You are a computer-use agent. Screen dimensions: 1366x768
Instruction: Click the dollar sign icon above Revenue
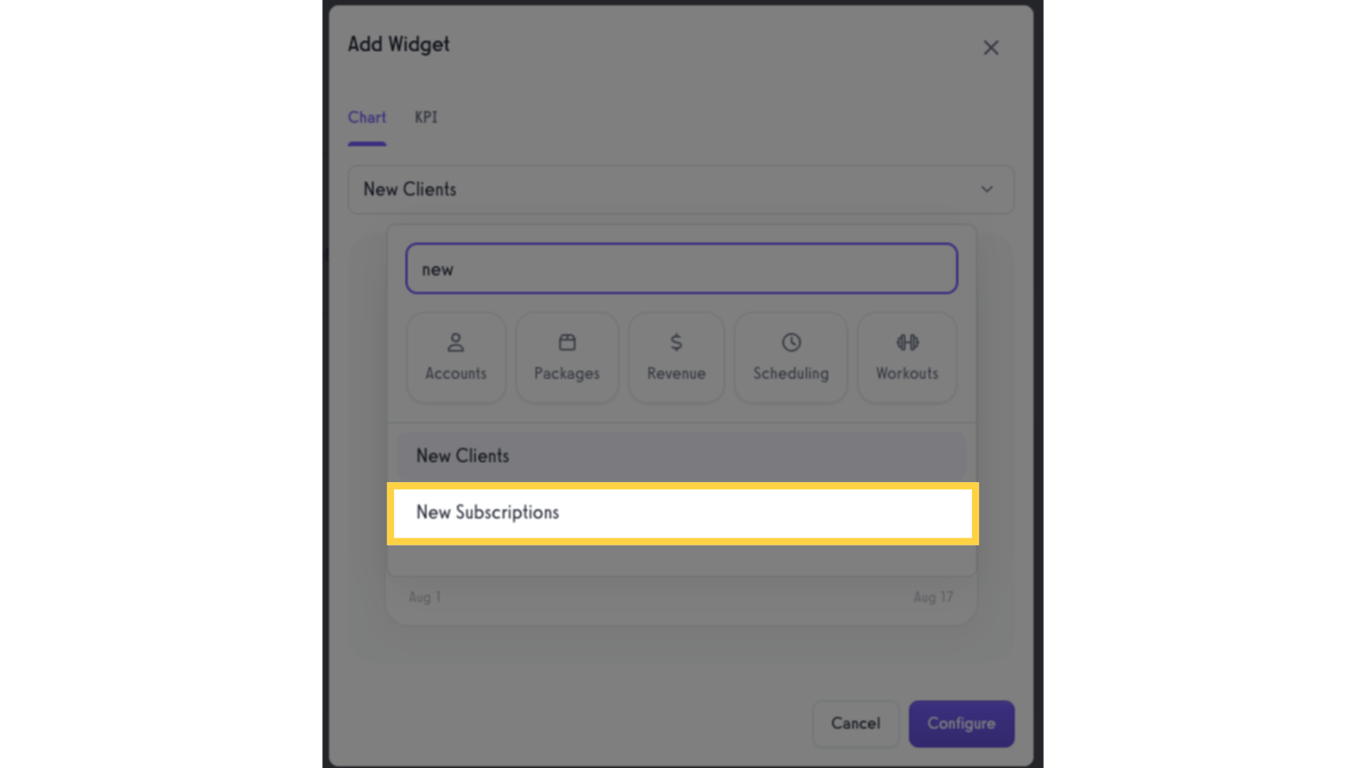click(676, 342)
